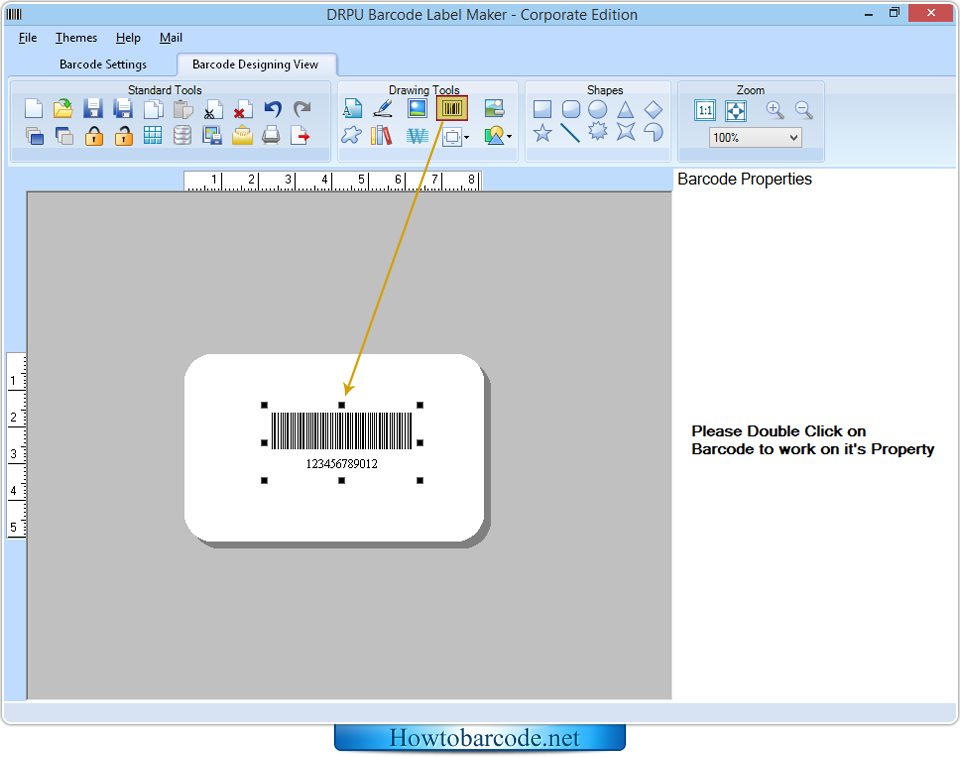Click the horizontal ruler above canvas

click(x=332, y=181)
